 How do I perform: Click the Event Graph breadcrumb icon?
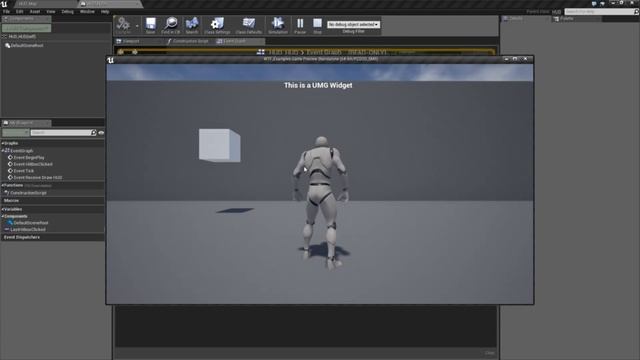click(261, 52)
